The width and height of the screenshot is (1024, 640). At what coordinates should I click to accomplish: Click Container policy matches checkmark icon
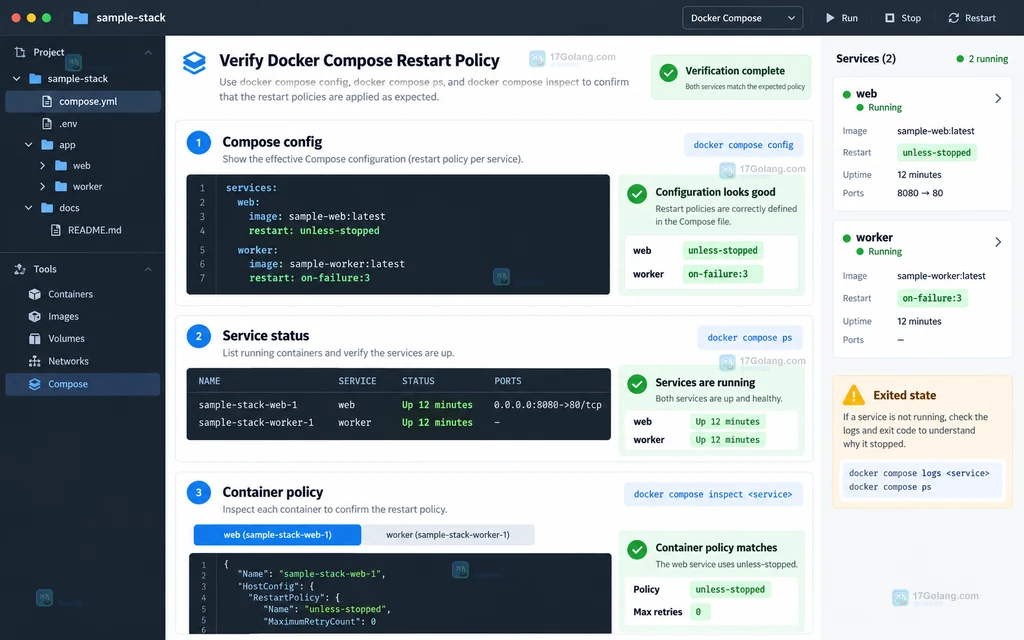[637, 549]
